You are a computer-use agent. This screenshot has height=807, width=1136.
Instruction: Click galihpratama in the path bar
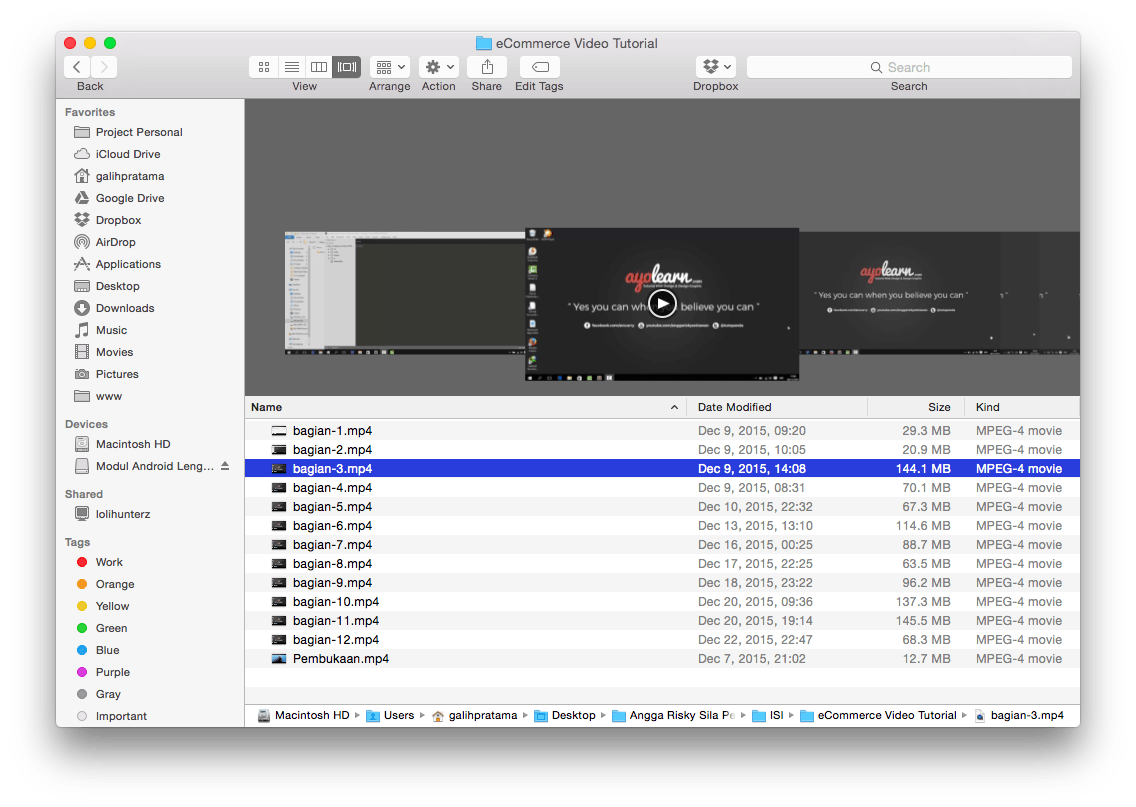(x=475, y=716)
